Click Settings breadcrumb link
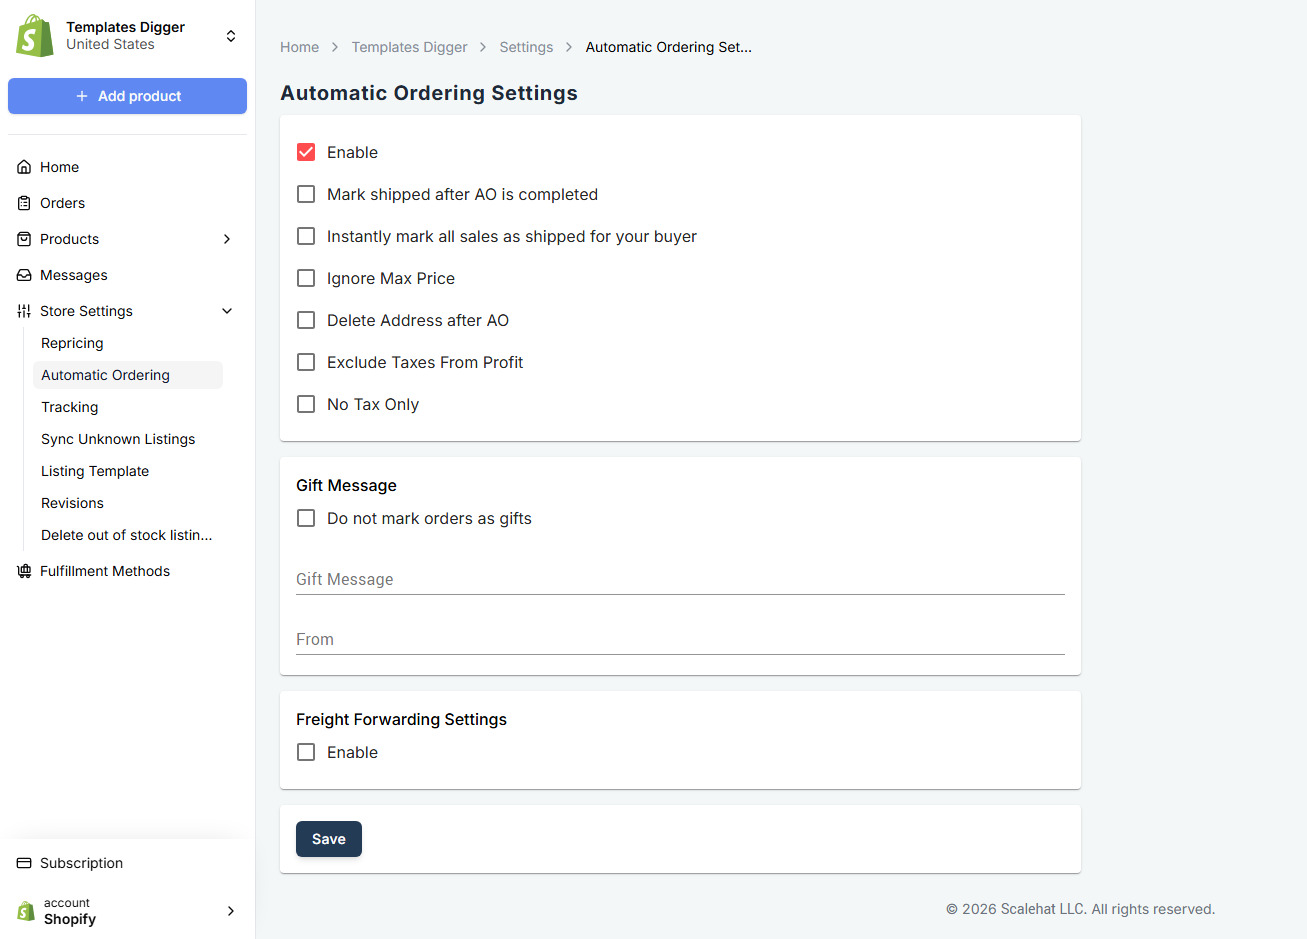 click(x=526, y=47)
